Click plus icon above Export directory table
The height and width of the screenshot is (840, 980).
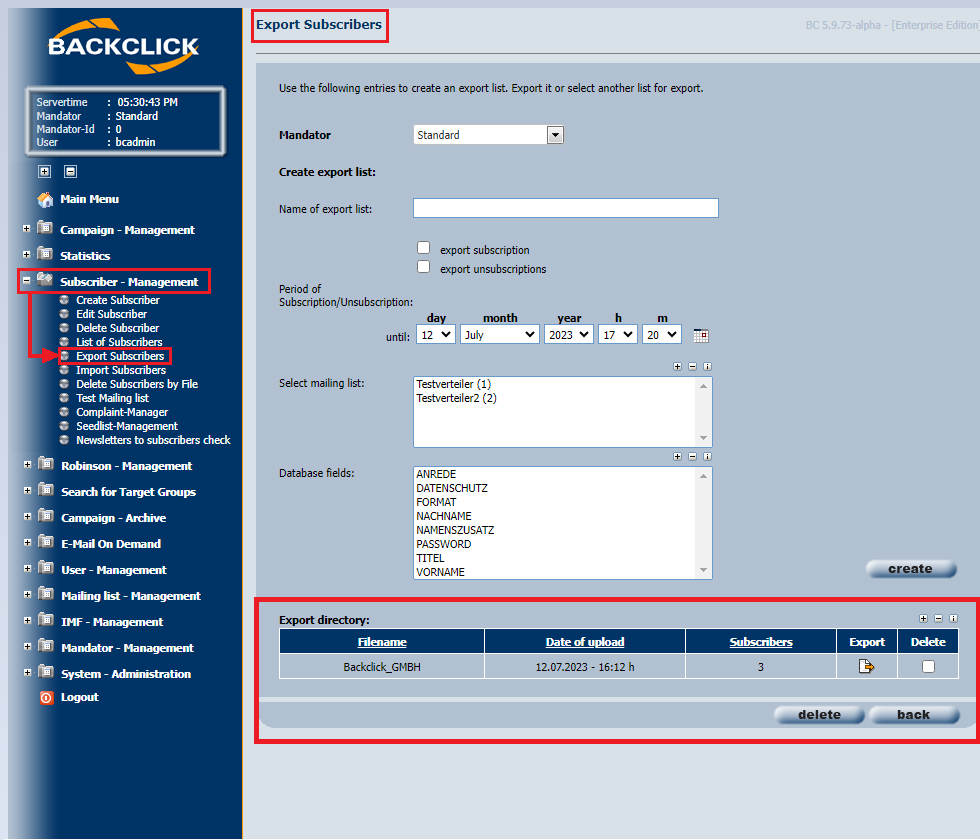tap(923, 619)
